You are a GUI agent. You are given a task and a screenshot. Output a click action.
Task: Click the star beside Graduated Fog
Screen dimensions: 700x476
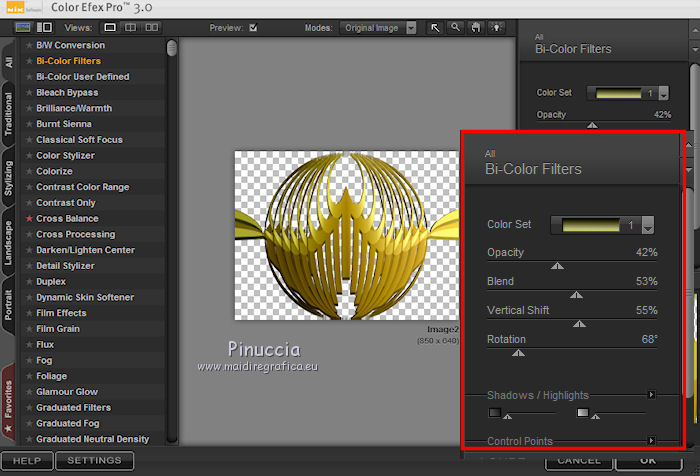29,423
